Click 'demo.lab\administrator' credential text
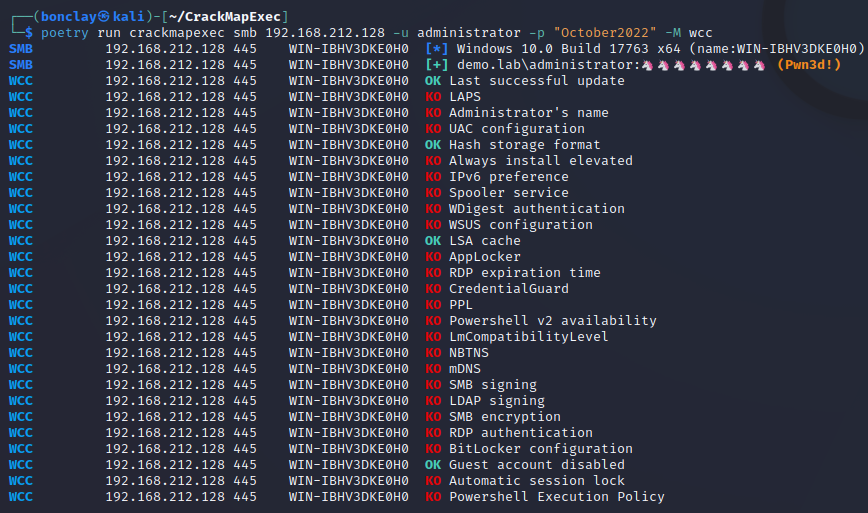Image resolution: width=868 pixels, height=513 pixels. pos(545,65)
